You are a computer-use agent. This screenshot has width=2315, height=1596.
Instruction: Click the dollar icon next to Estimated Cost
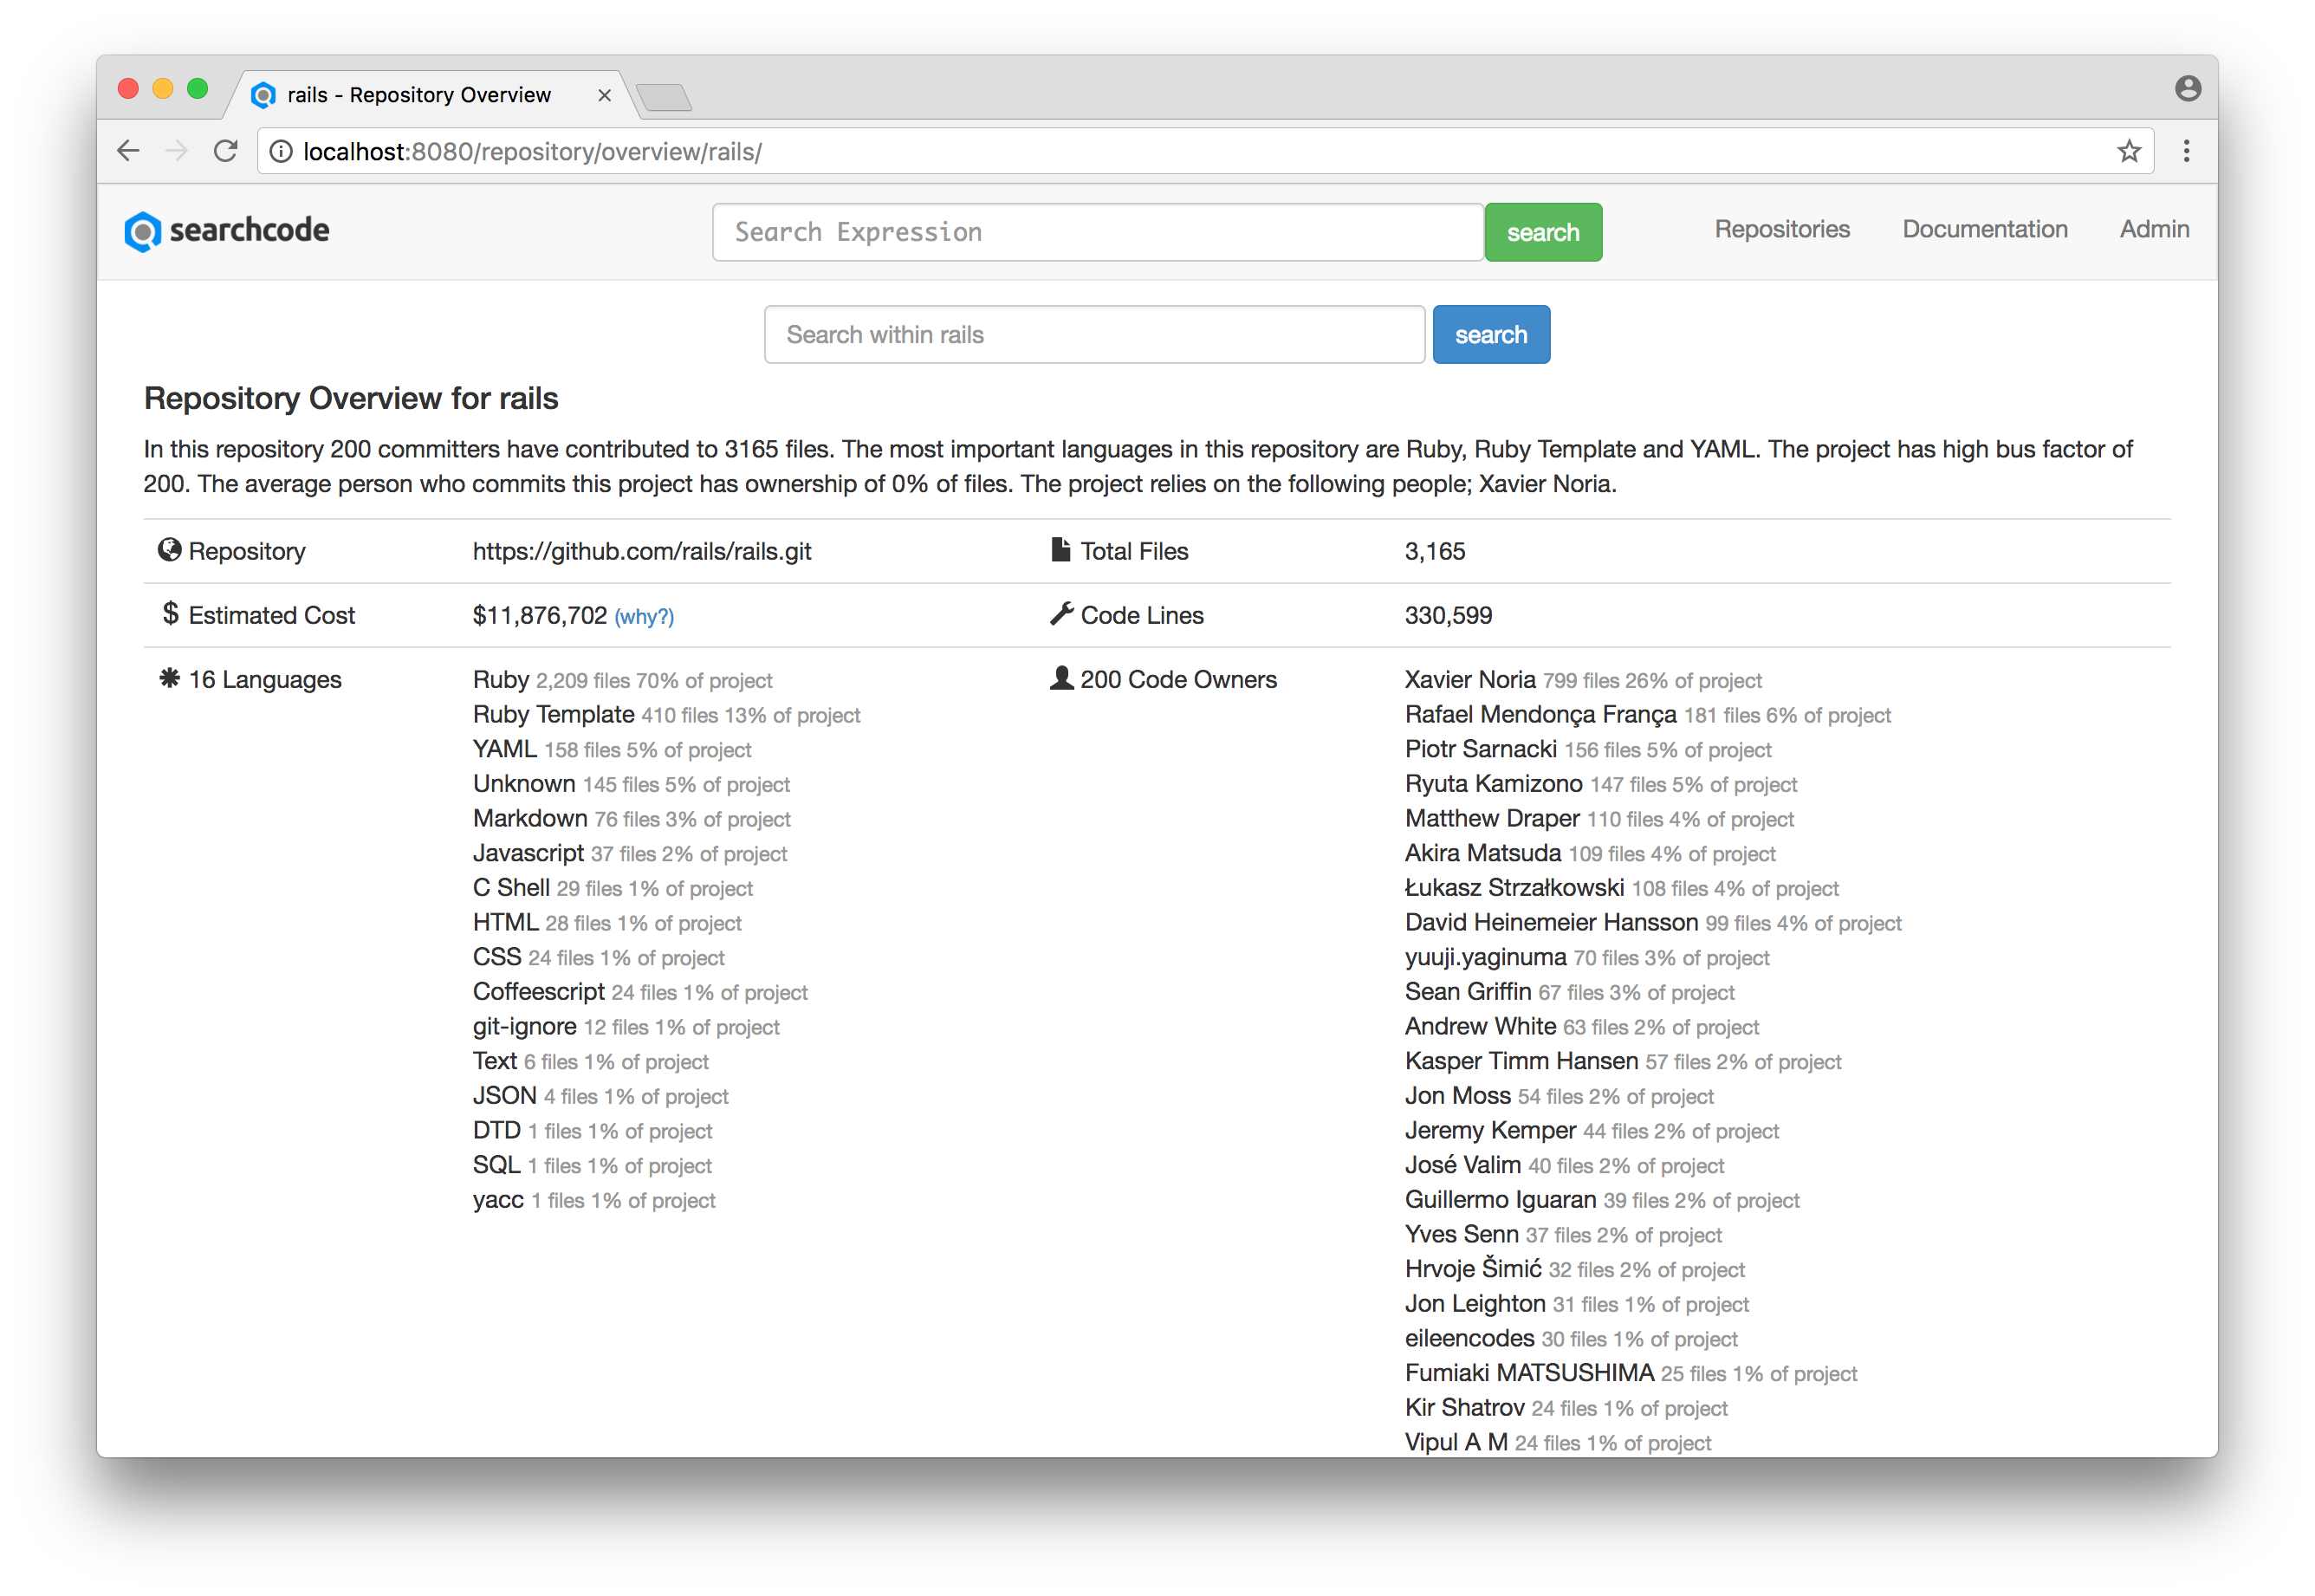169,614
